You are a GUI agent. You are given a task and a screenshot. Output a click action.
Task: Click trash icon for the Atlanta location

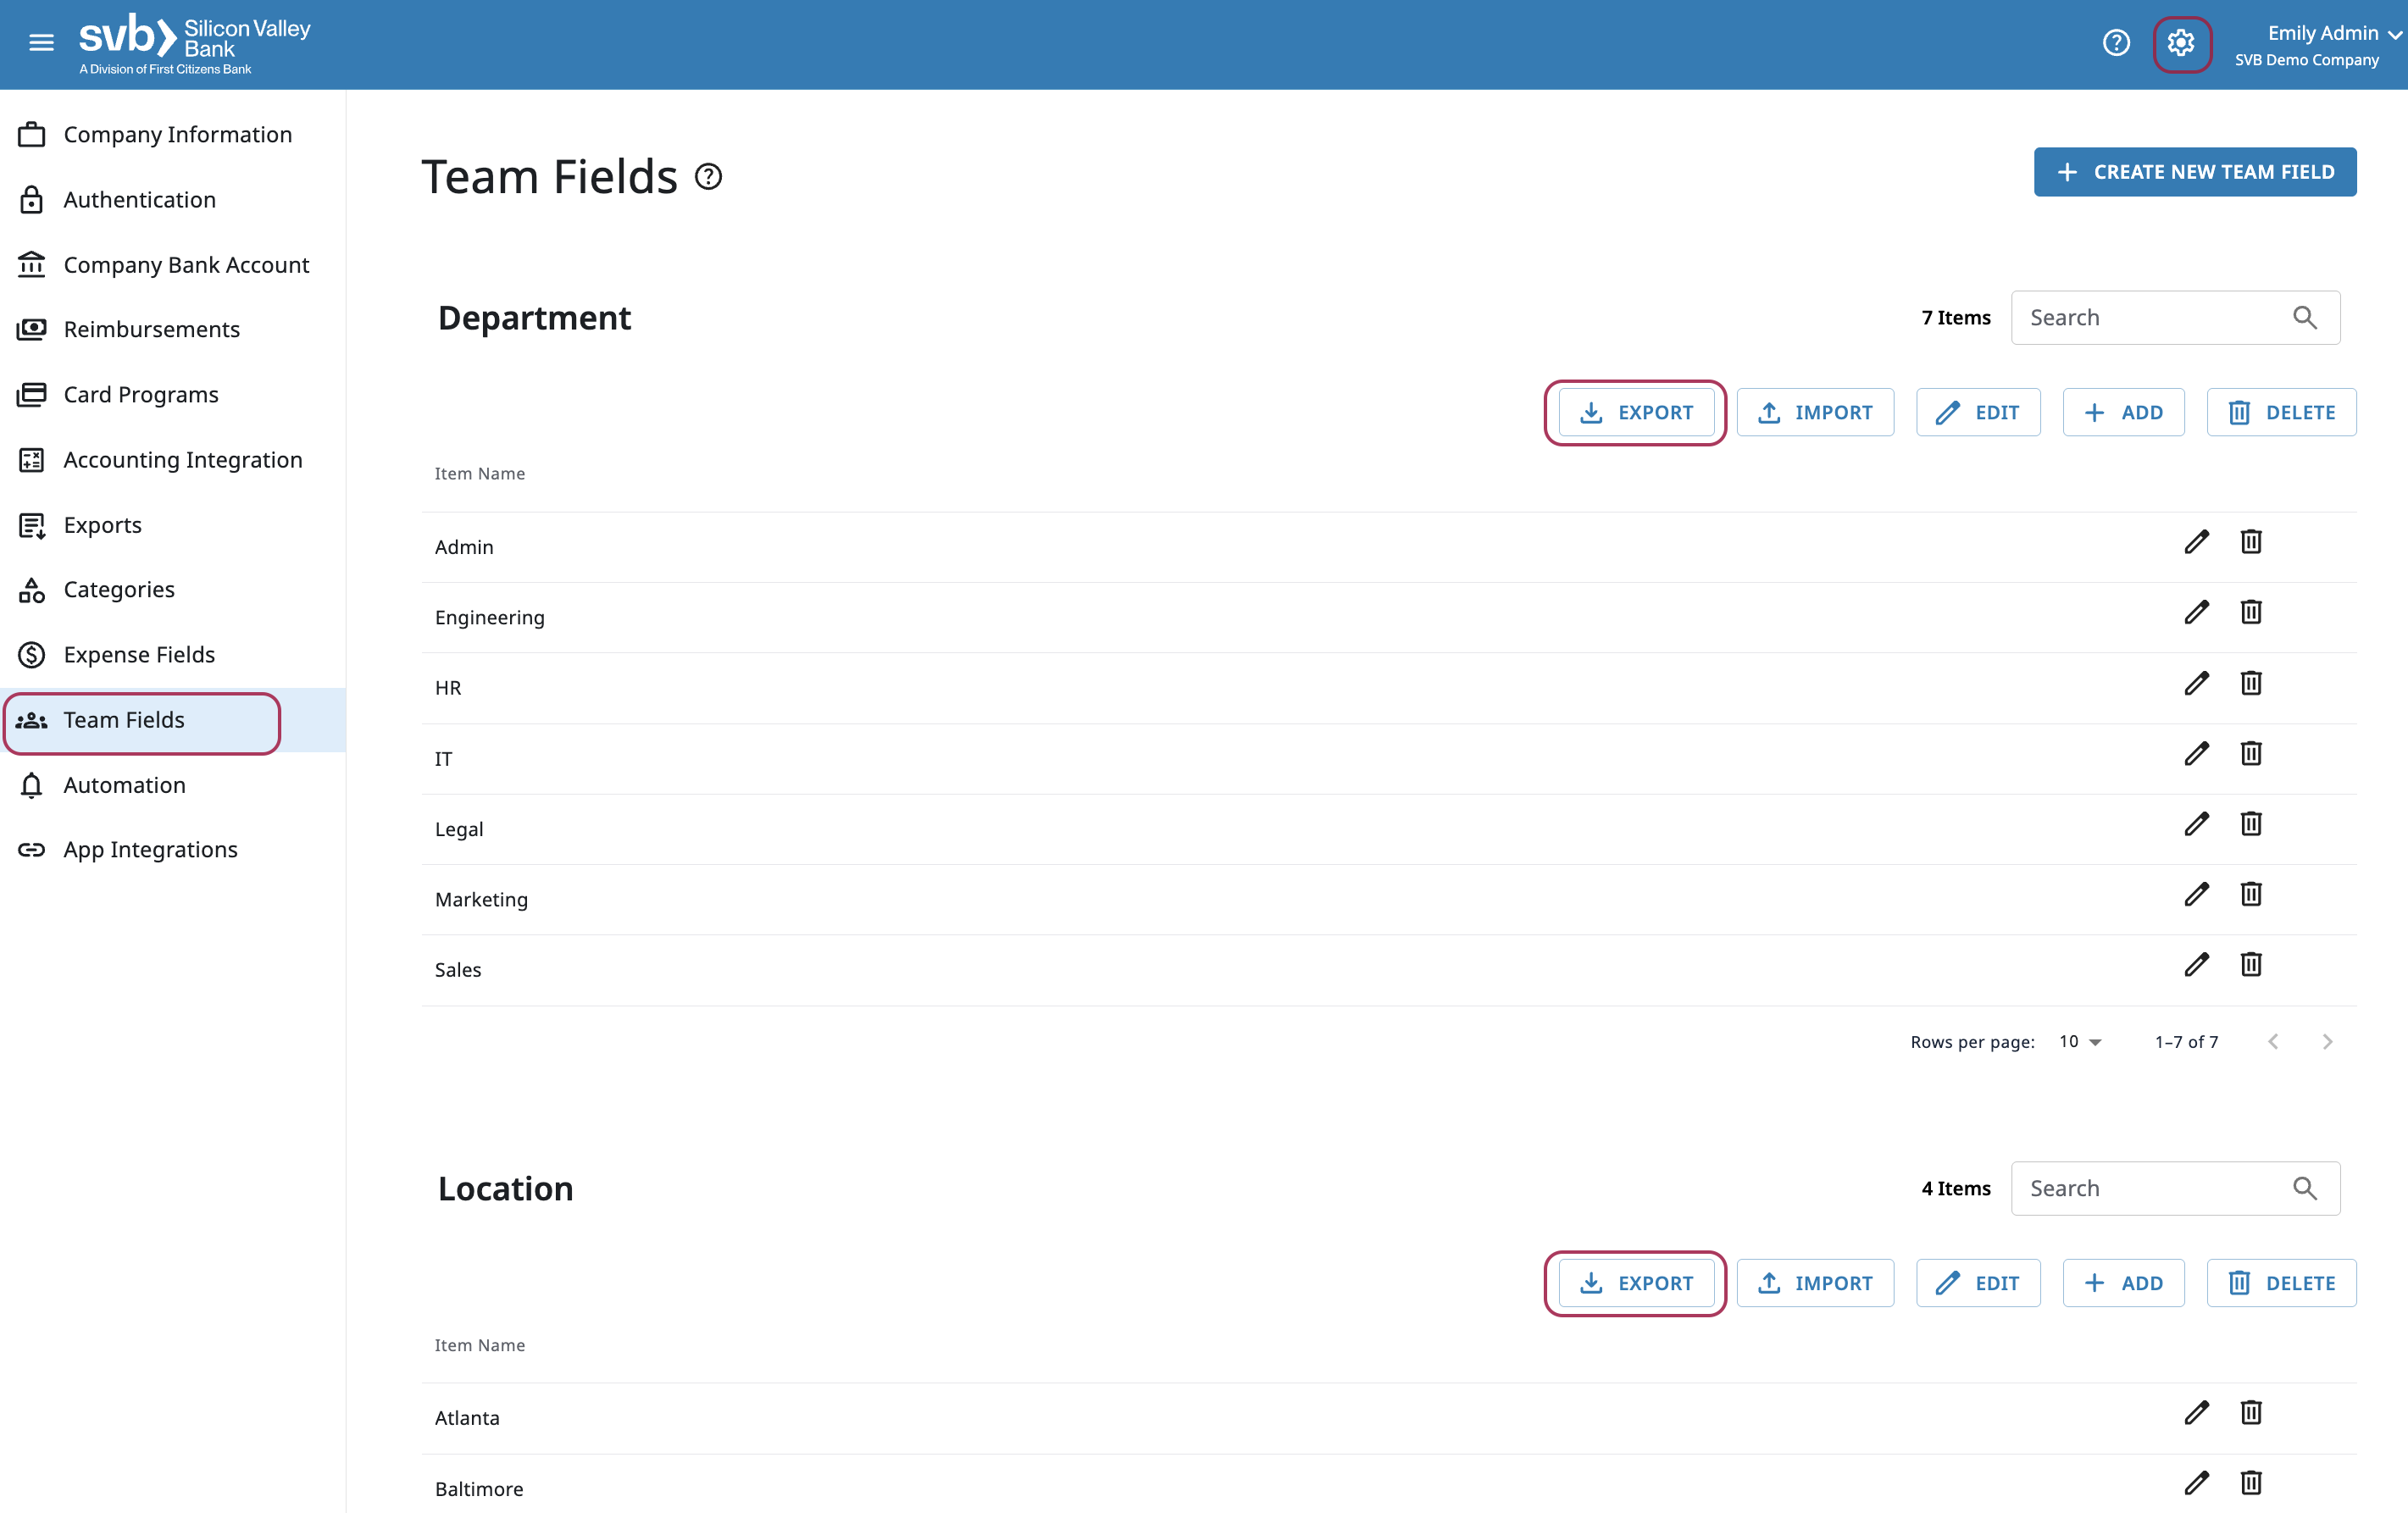point(2250,1412)
